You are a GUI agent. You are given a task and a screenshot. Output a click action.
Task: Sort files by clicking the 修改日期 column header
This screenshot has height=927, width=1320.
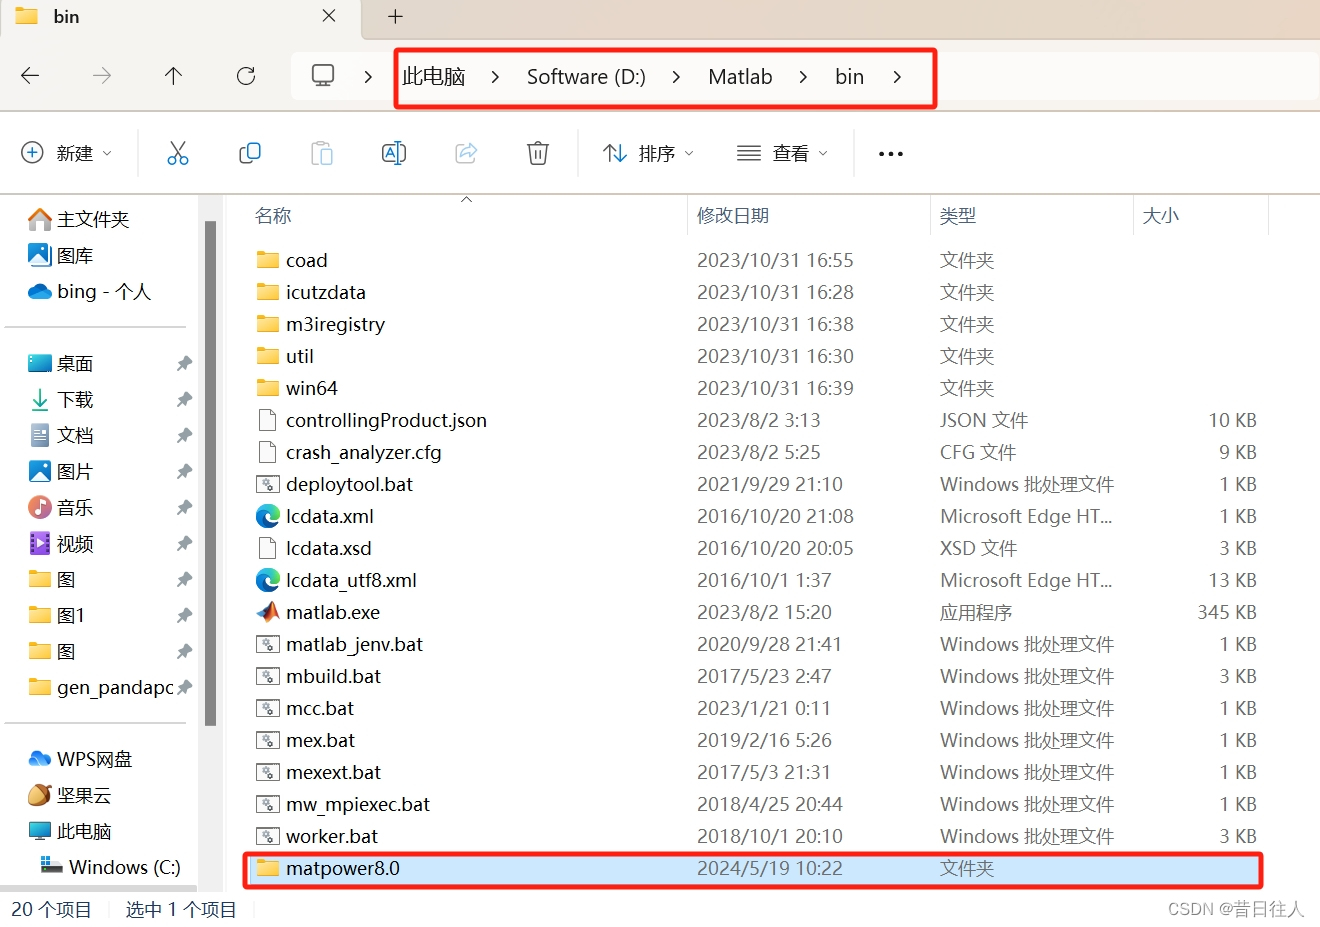click(x=733, y=215)
